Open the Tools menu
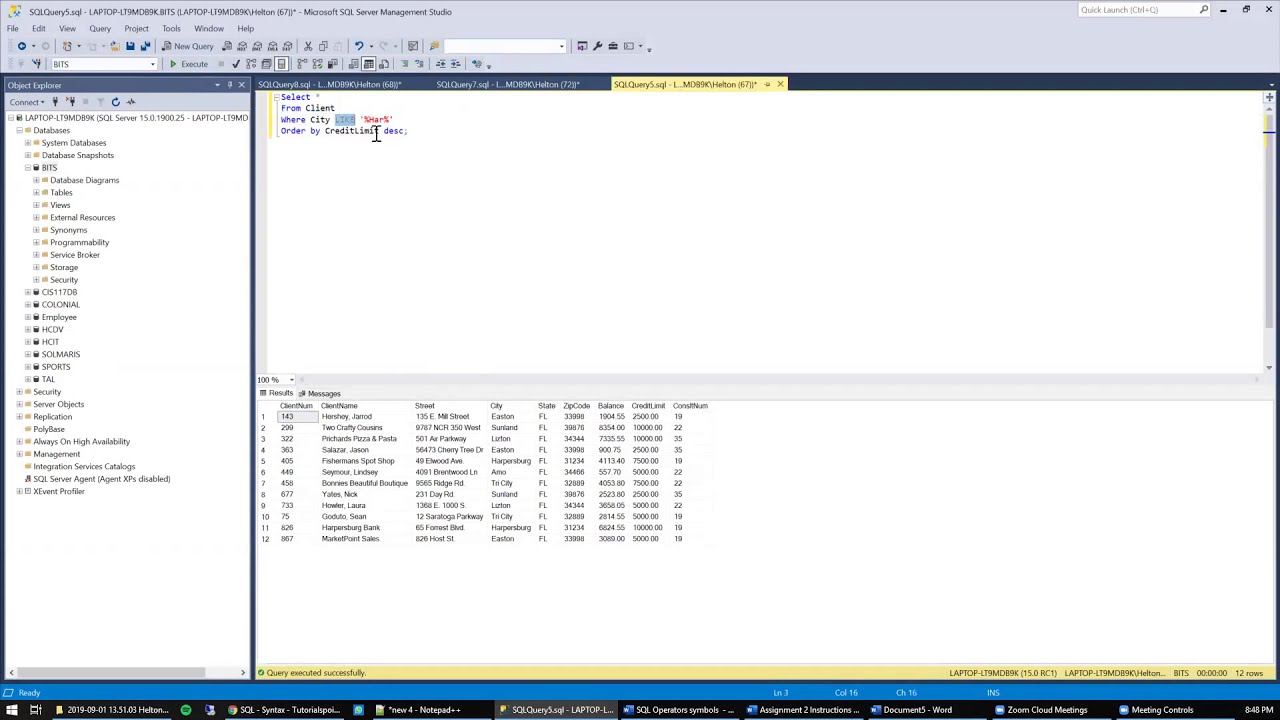Viewport: 1280px width, 720px height. [171, 28]
